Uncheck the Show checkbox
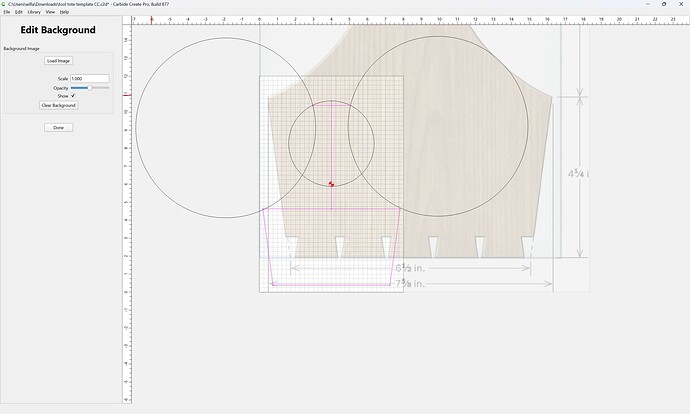 click(73, 95)
